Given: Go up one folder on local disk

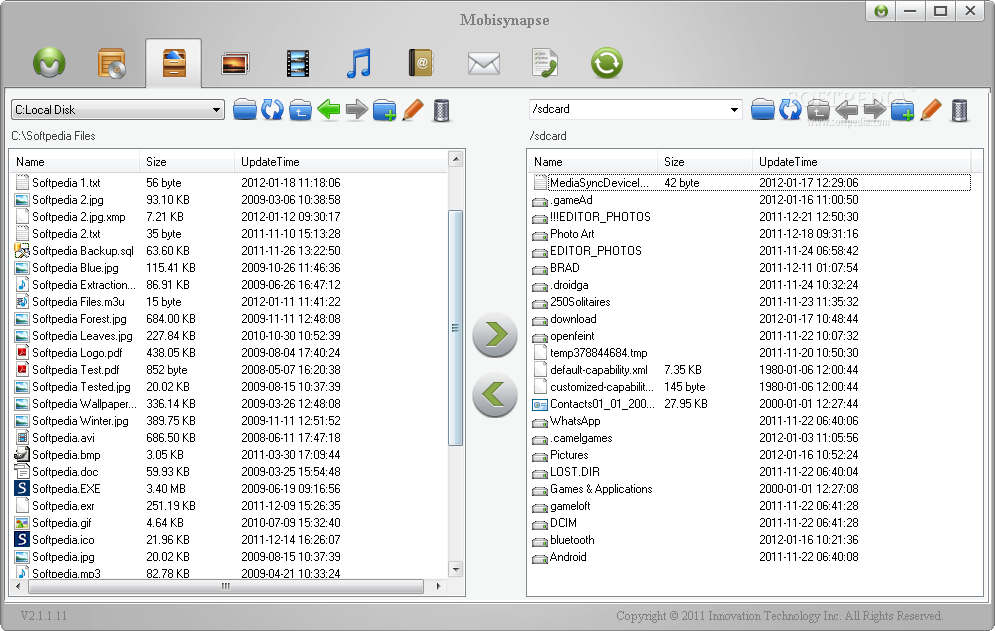Looking at the screenshot, I should coord(300,109).
